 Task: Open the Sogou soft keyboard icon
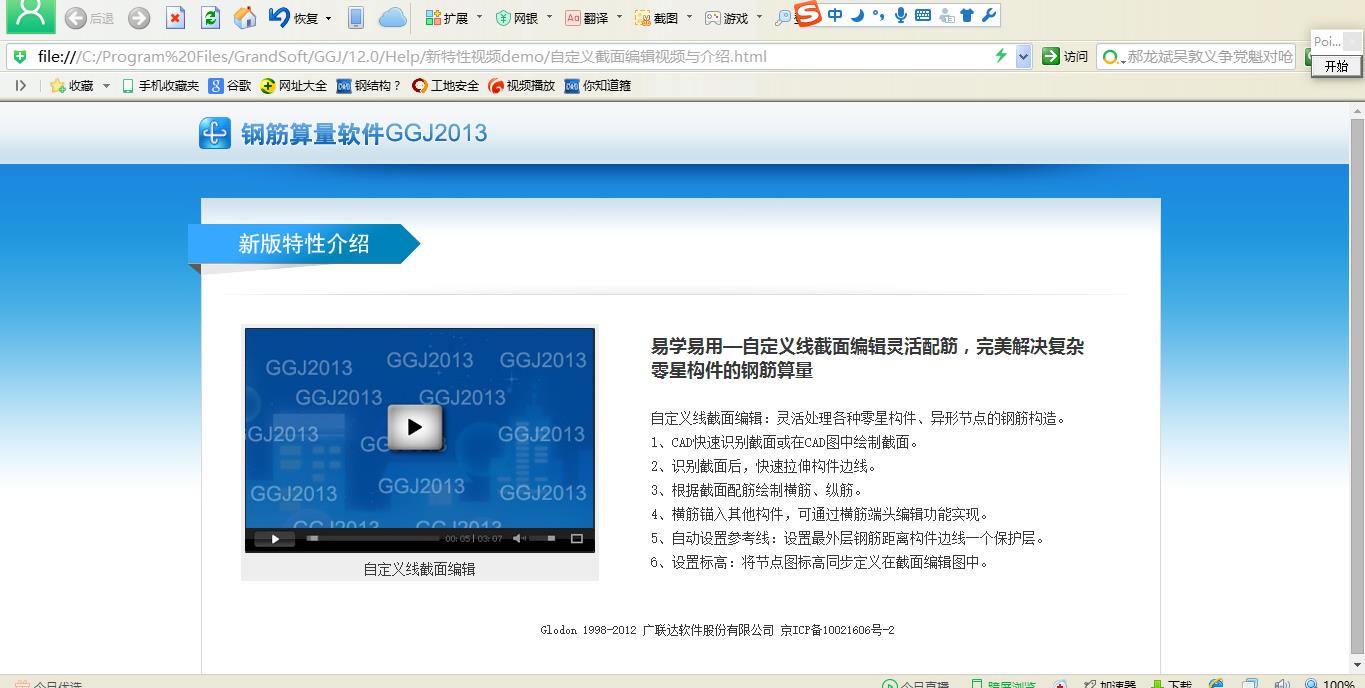(x=923, y=15)
